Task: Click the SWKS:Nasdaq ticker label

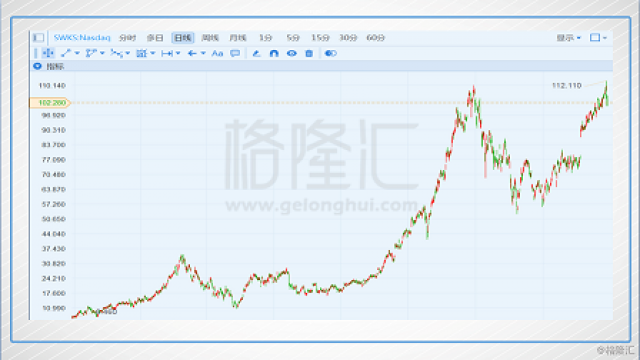Action: tap(82, 38)
